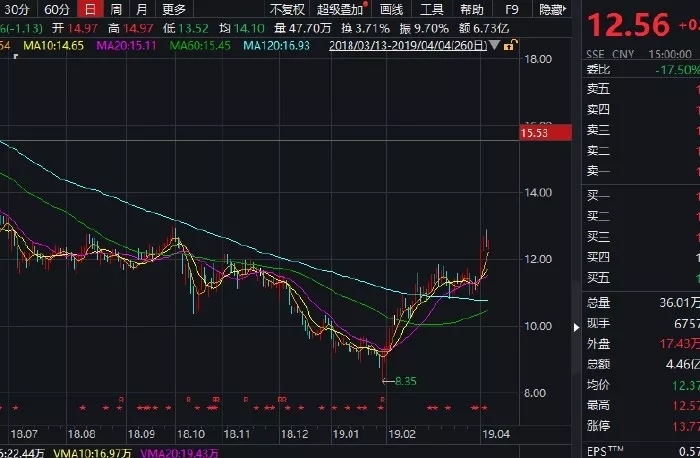Select the 月 monthly chart tab

click(x=141, y=9)
